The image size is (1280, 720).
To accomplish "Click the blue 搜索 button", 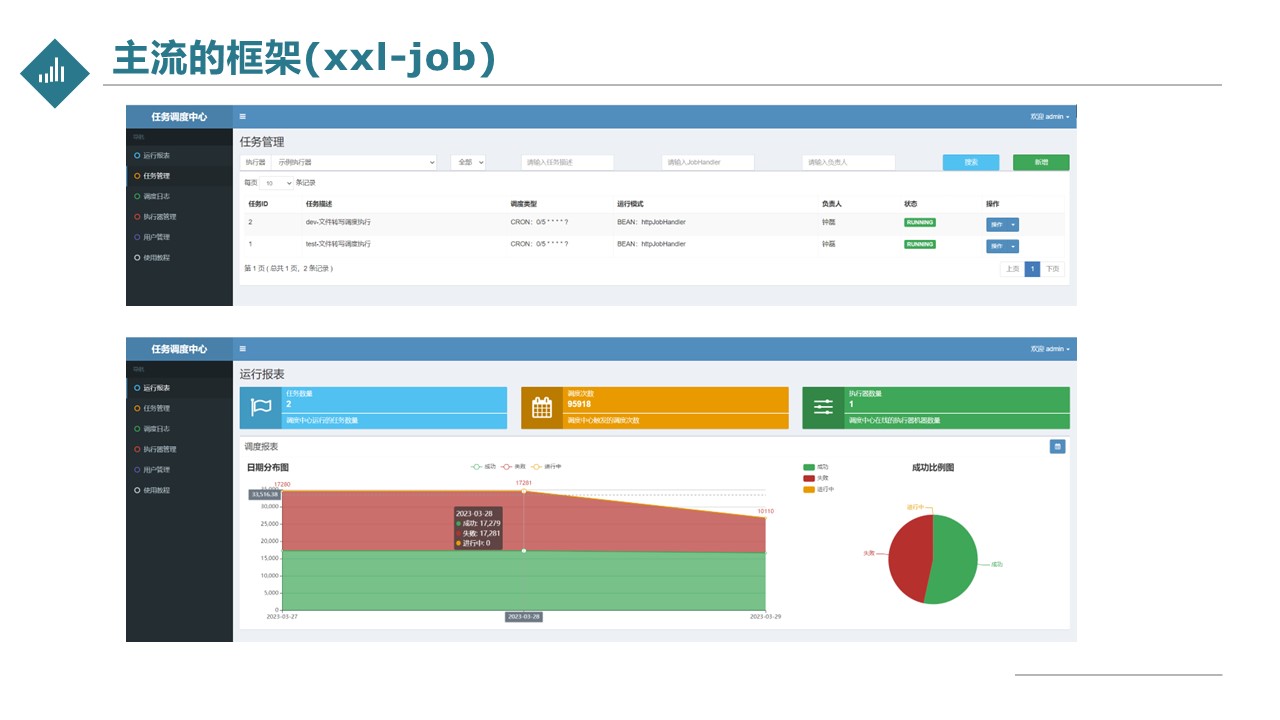I will (x=970, y=162).
